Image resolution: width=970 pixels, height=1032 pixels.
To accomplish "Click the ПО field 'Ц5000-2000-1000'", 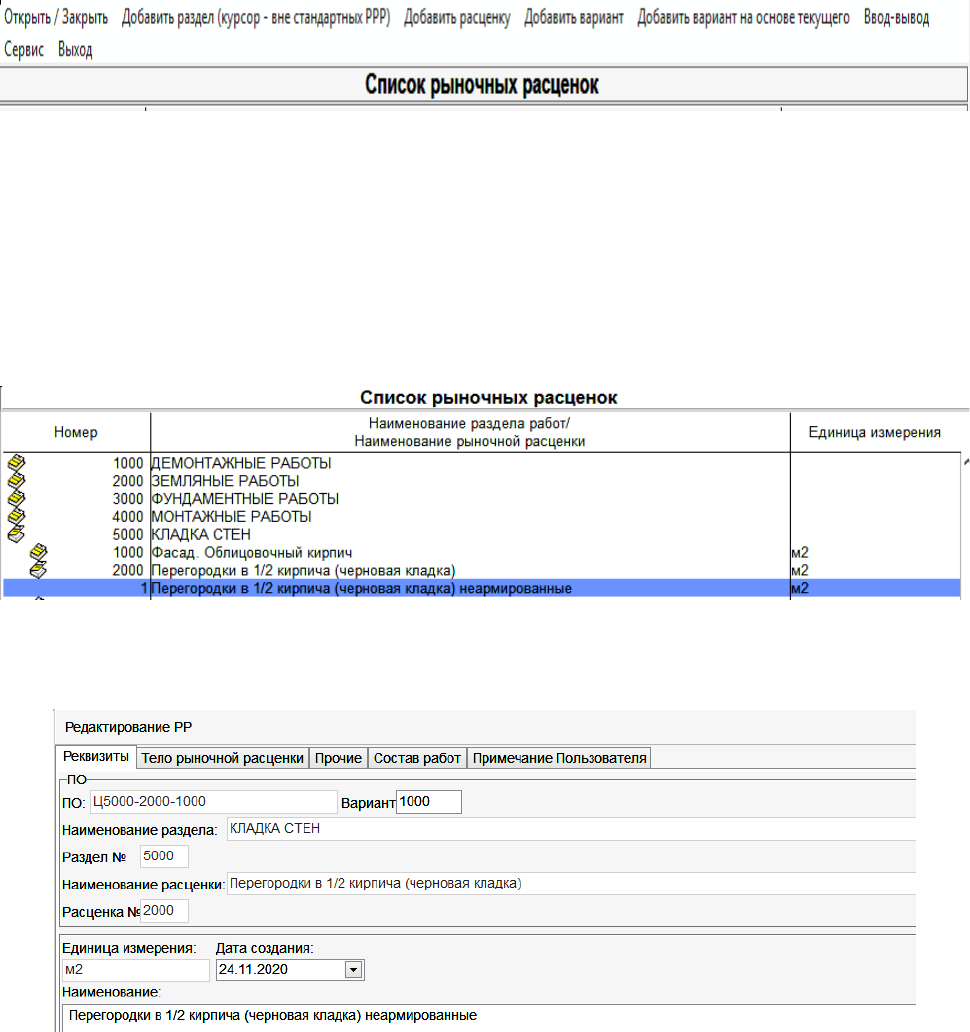I will click(214, 802).
